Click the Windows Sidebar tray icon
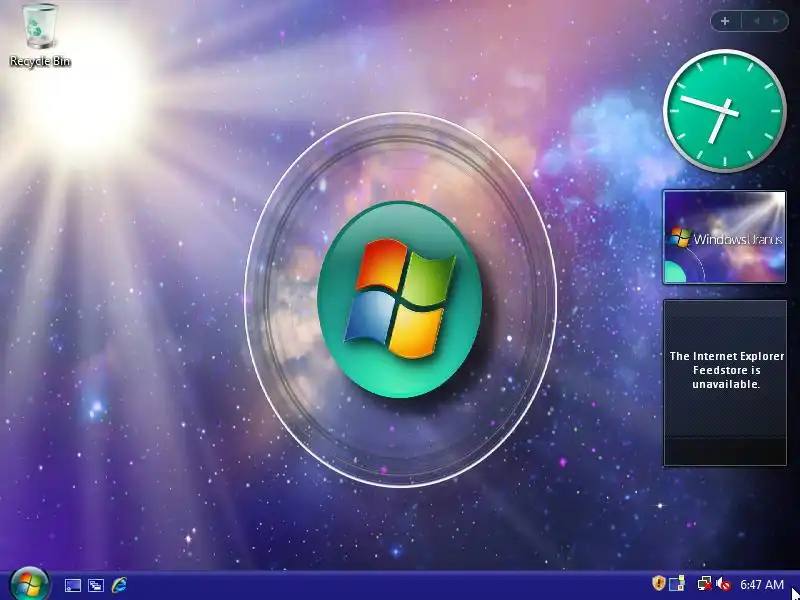 tap(677, 583)
